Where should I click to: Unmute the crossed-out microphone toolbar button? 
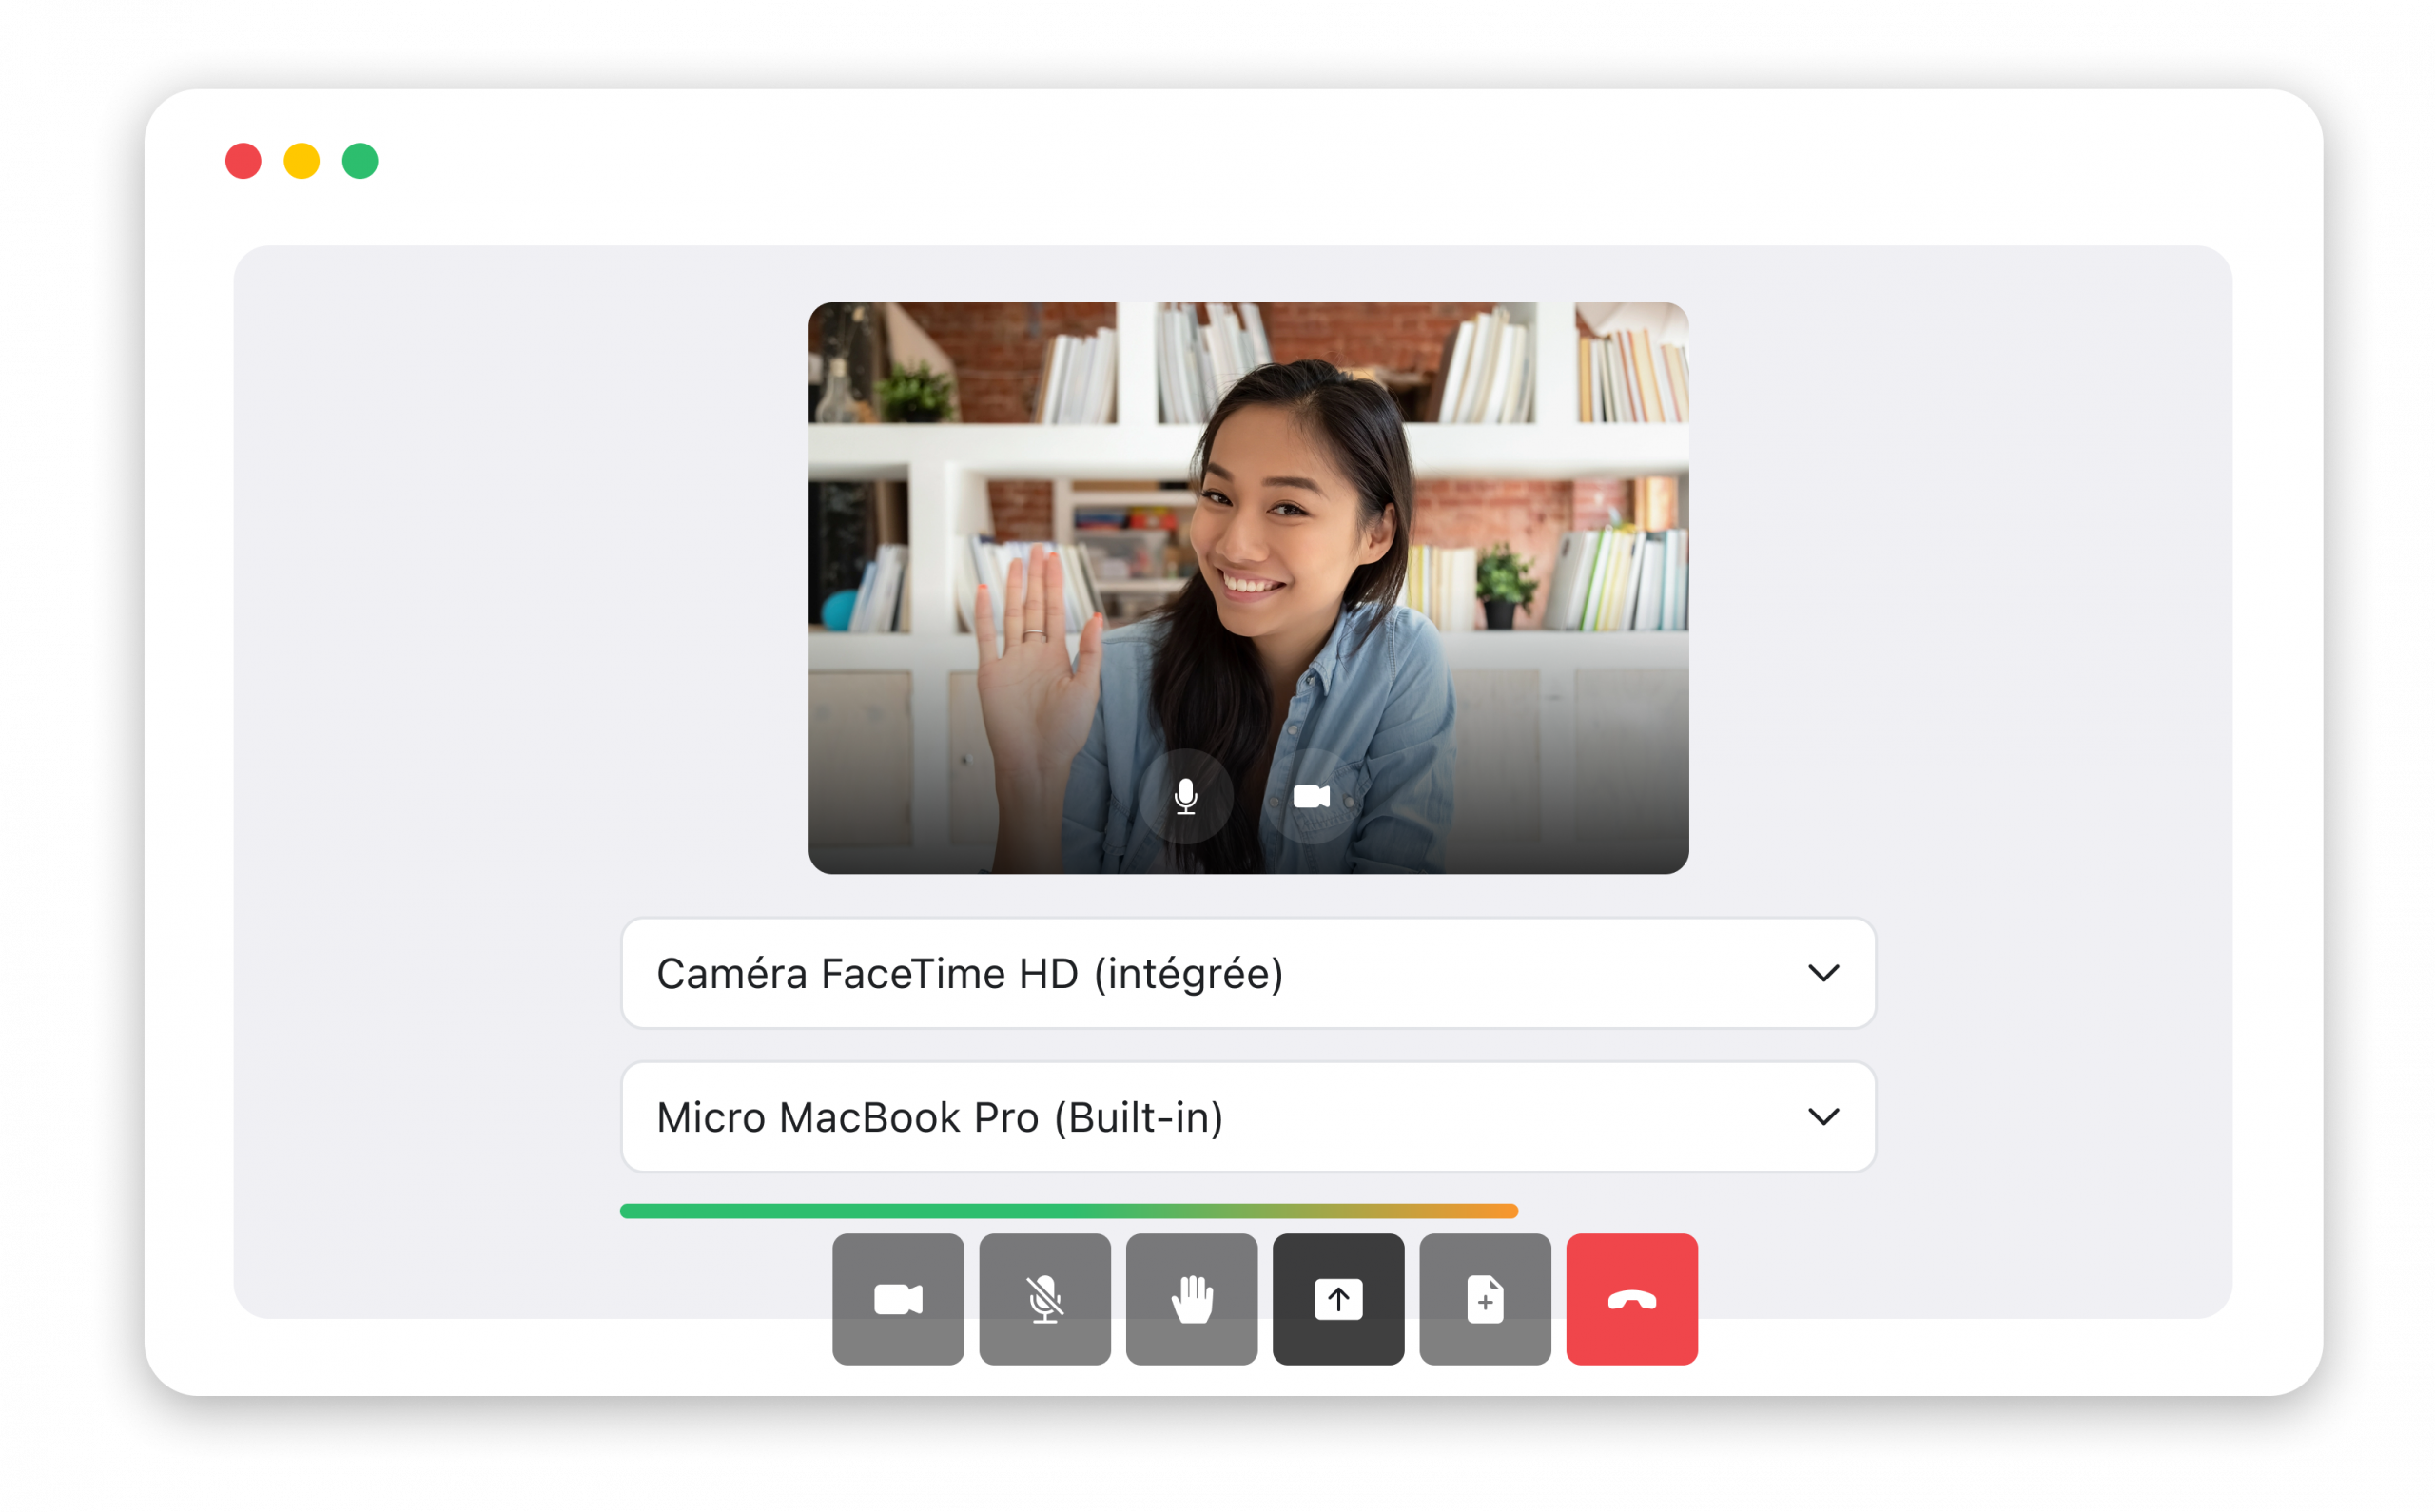[1045, 1299]
